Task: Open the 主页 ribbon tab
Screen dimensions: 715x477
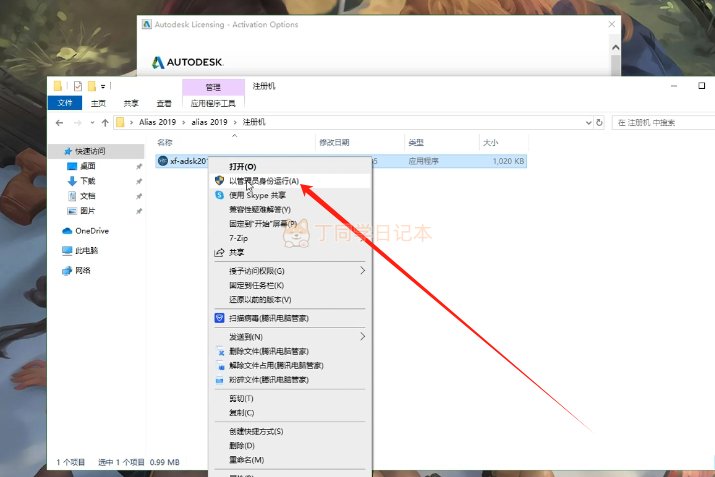Action: (x=98, y=104)
